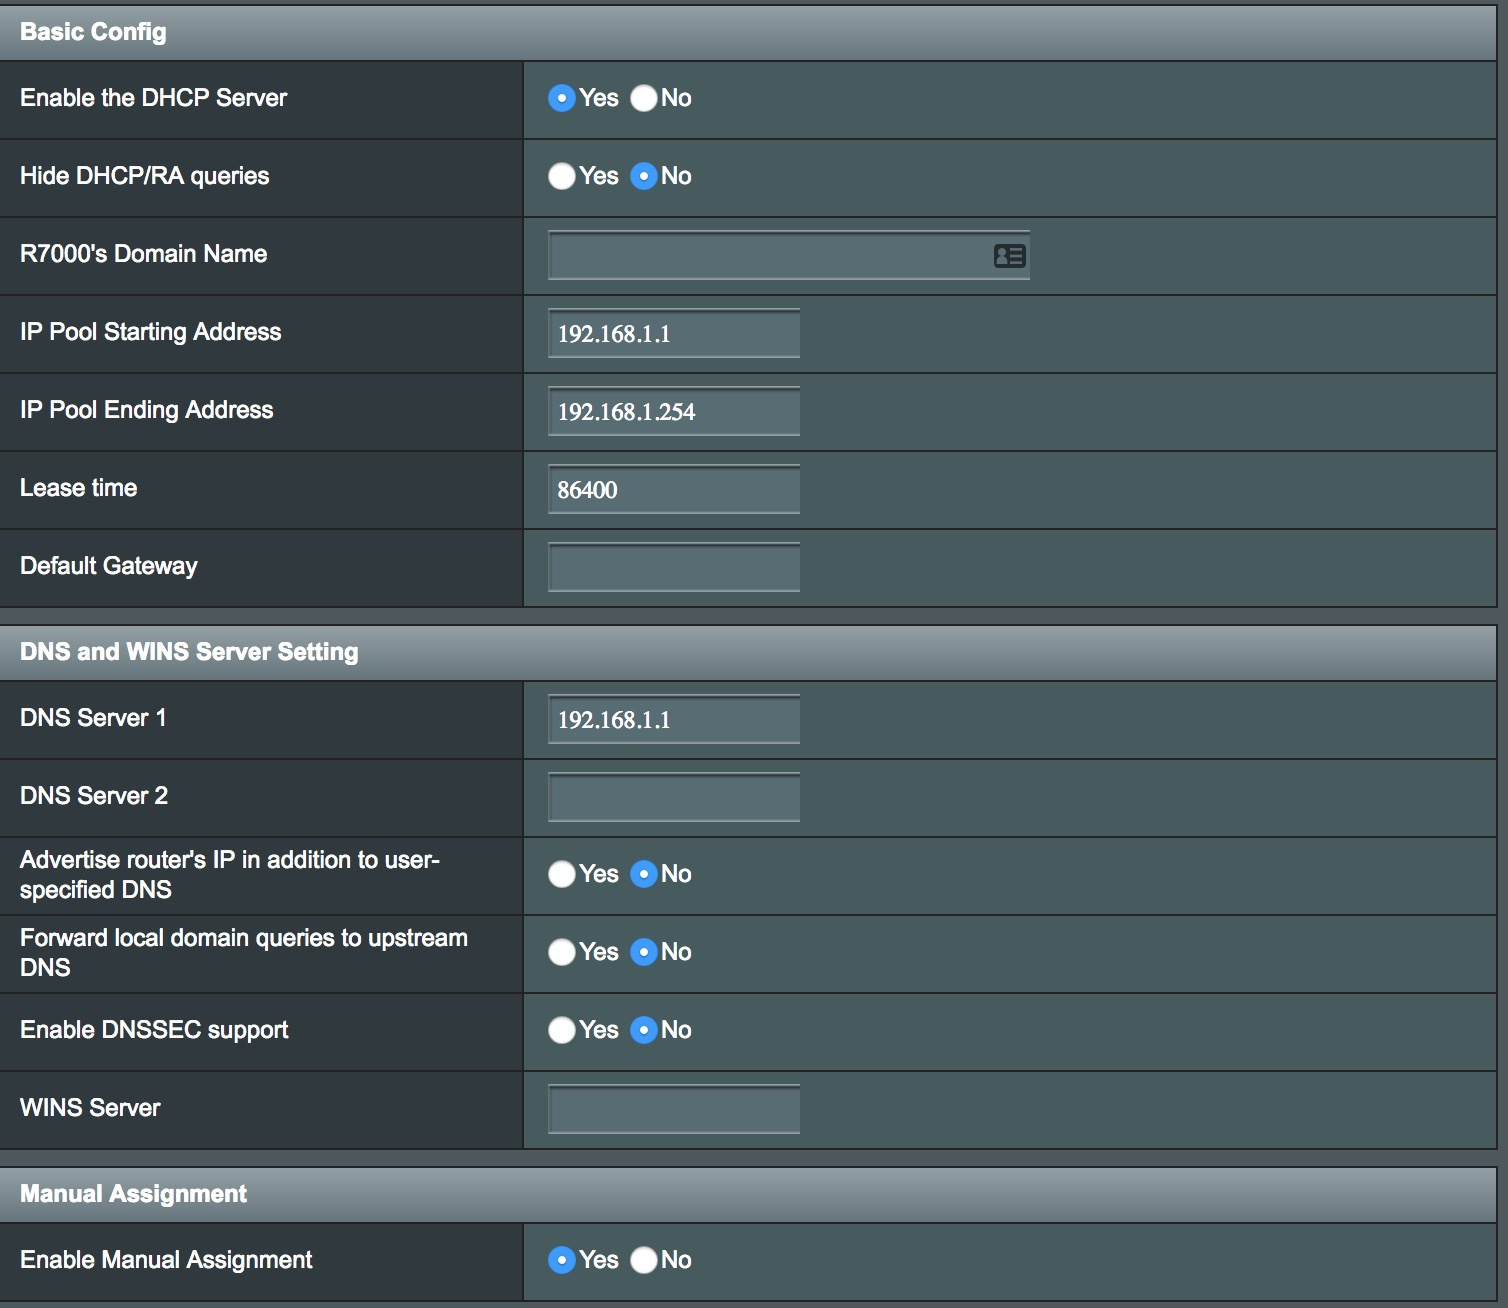
Task: Choose No for Hide DHCP/RA queries
Action: [x=644, y=176]
